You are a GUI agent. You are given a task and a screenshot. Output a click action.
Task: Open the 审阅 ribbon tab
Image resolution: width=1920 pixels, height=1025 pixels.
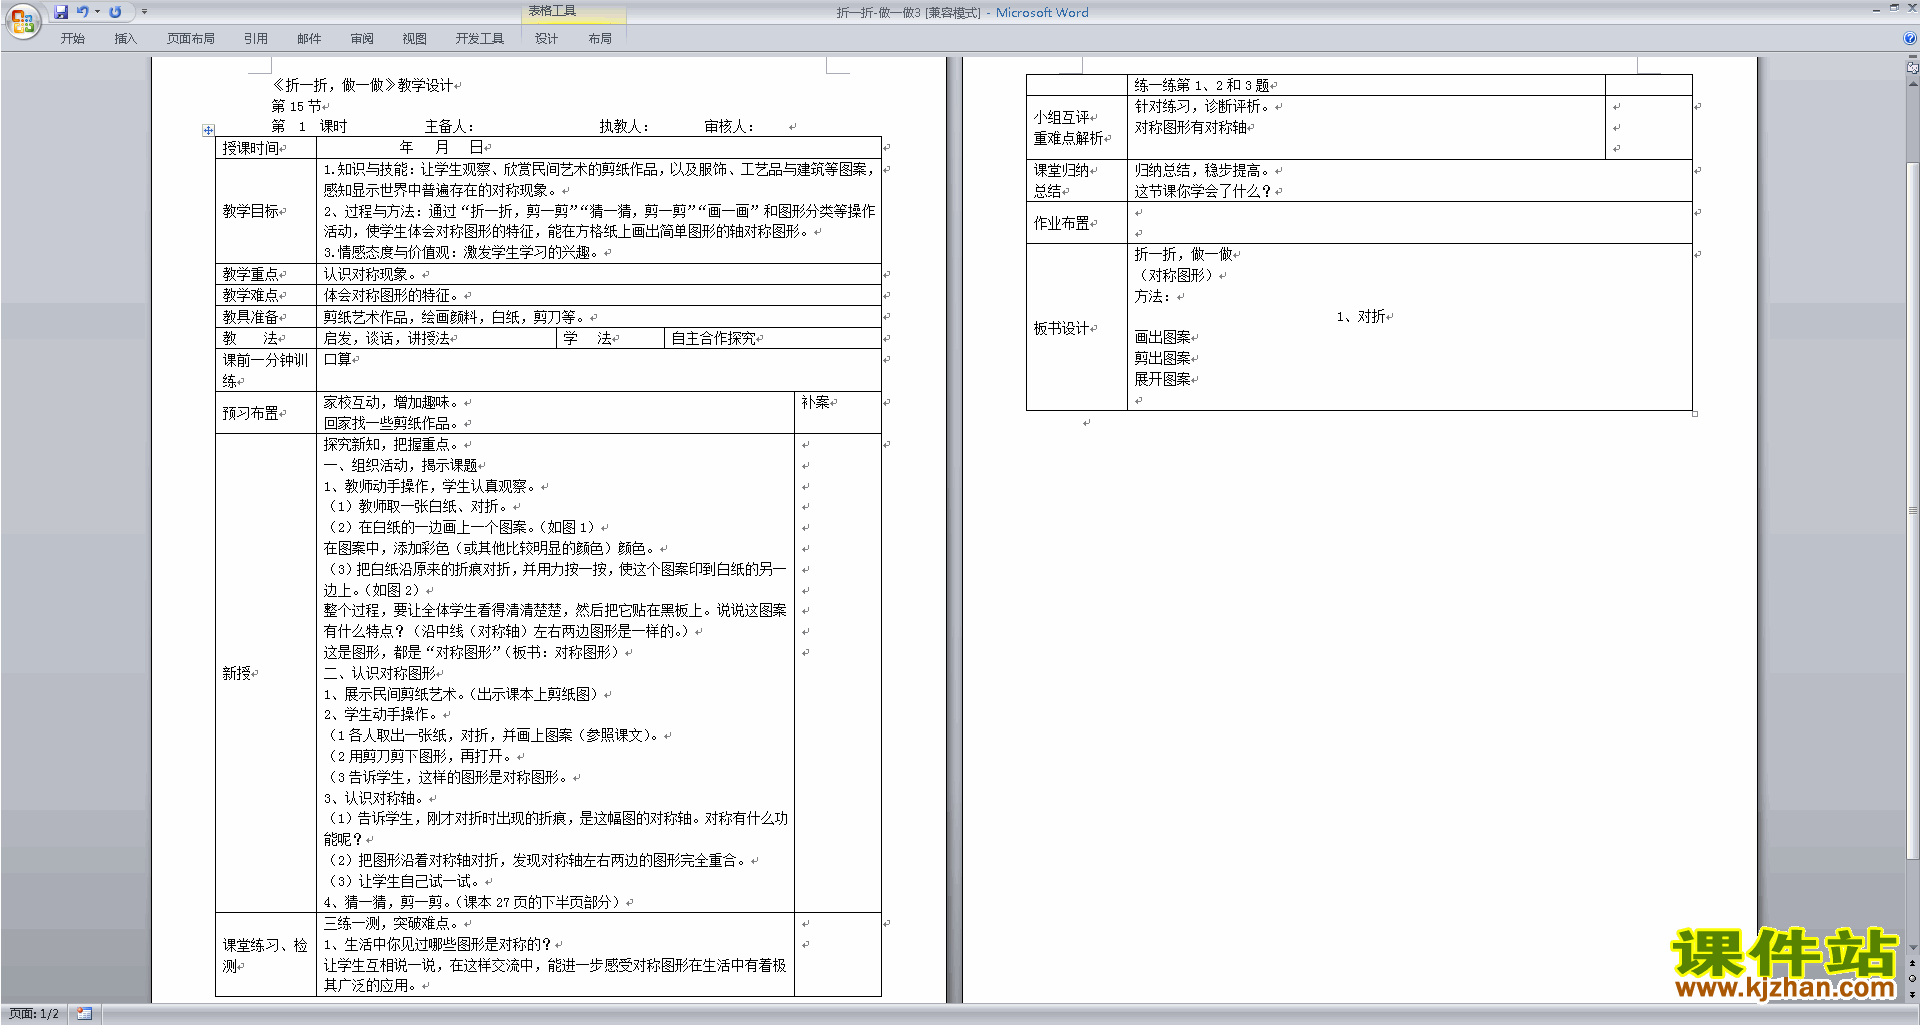point(362,39)
